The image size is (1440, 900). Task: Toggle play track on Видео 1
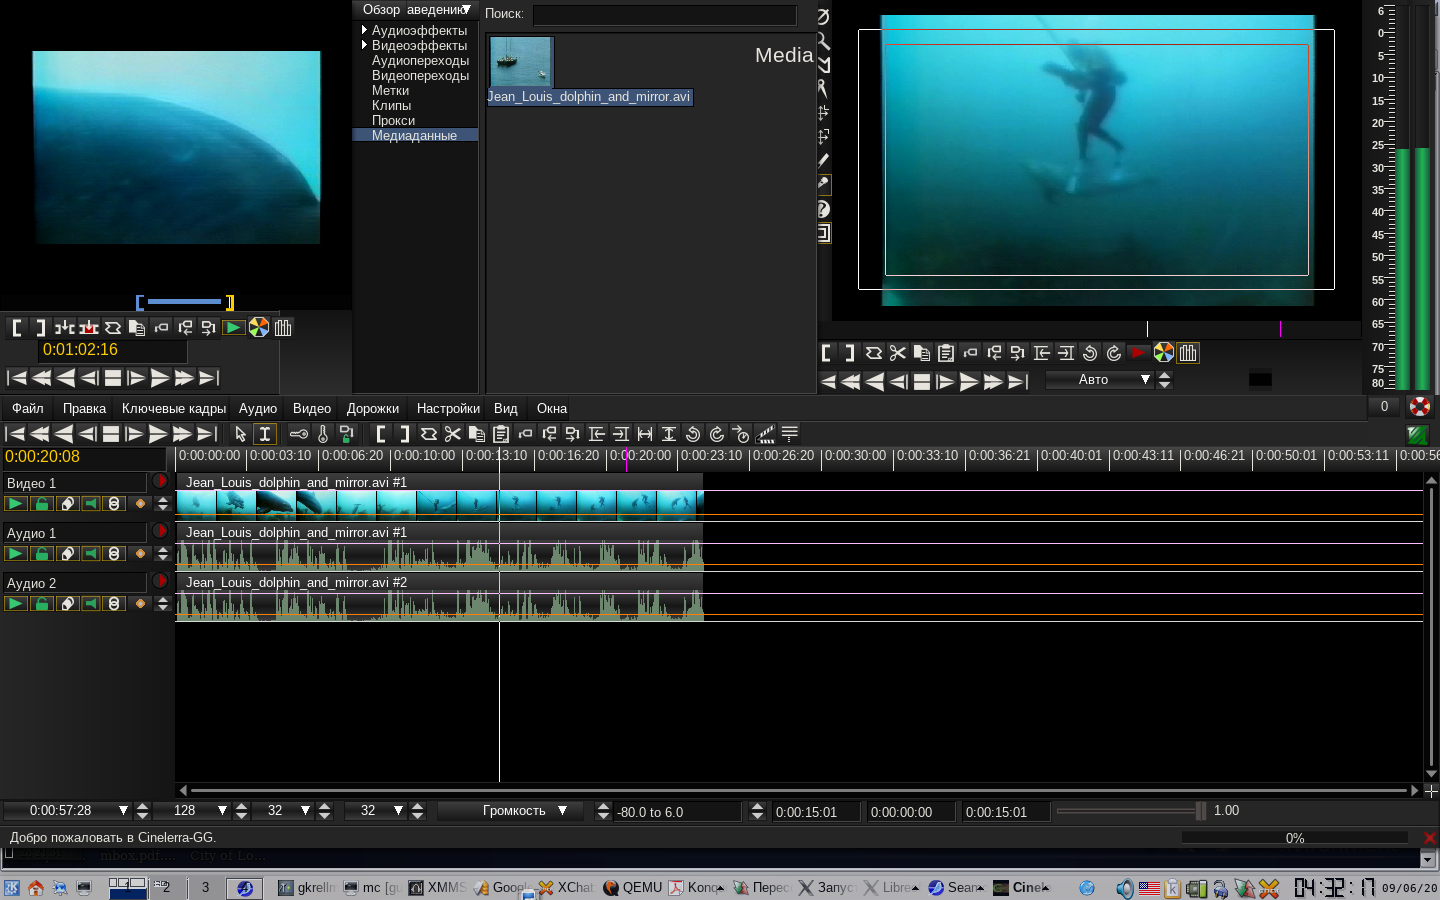click(x=16, y=504)
